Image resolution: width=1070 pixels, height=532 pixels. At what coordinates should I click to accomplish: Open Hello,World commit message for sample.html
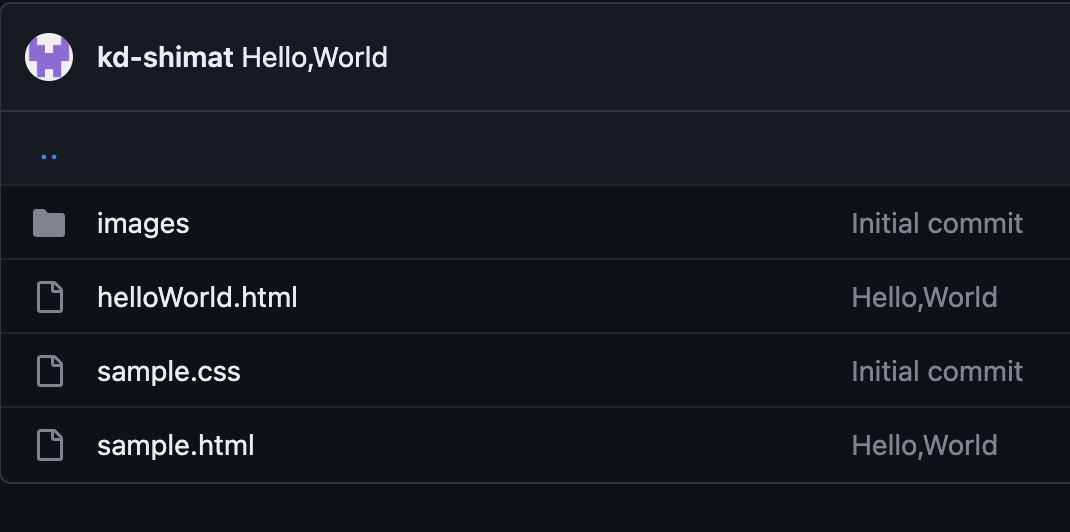[x=924, y=445]
